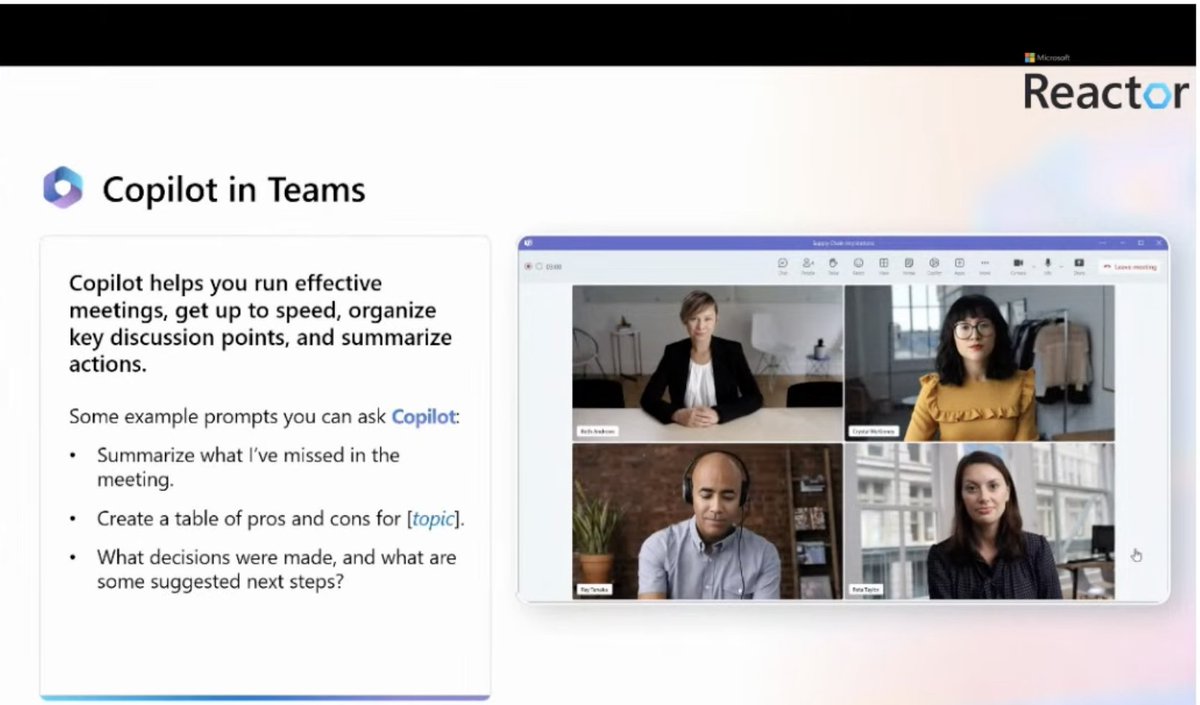This screenshot has width=1200, height=705.
Task: Launch Copilot from the meeting toolbar
Action: (934, 266)
